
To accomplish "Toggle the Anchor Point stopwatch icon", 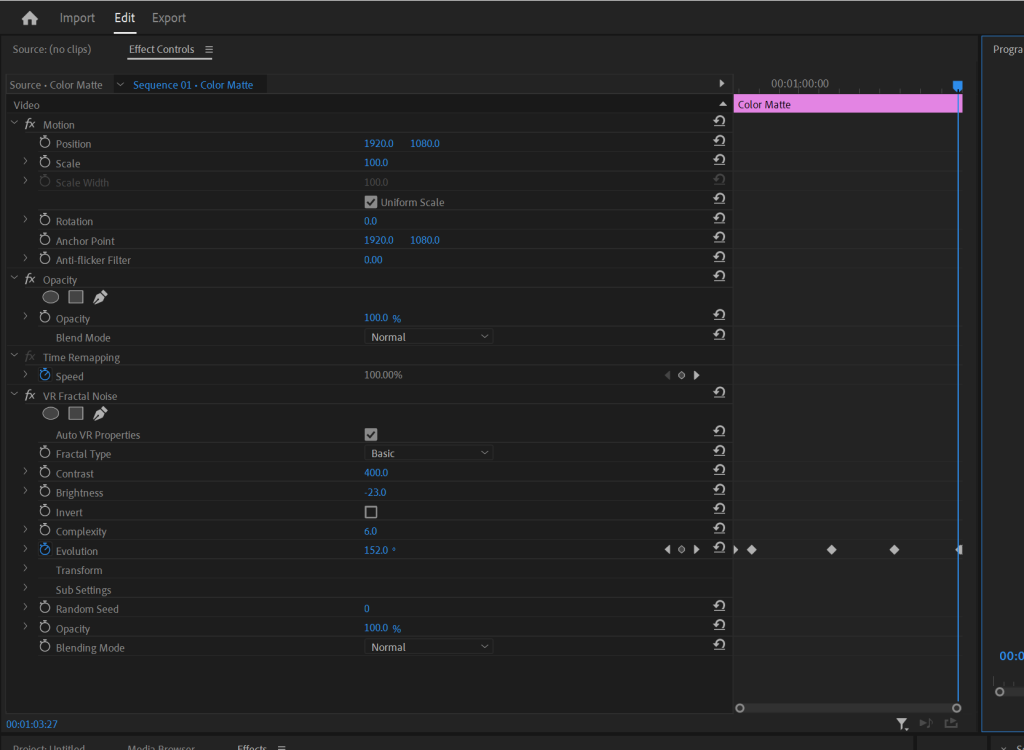I will coord(45,240).
